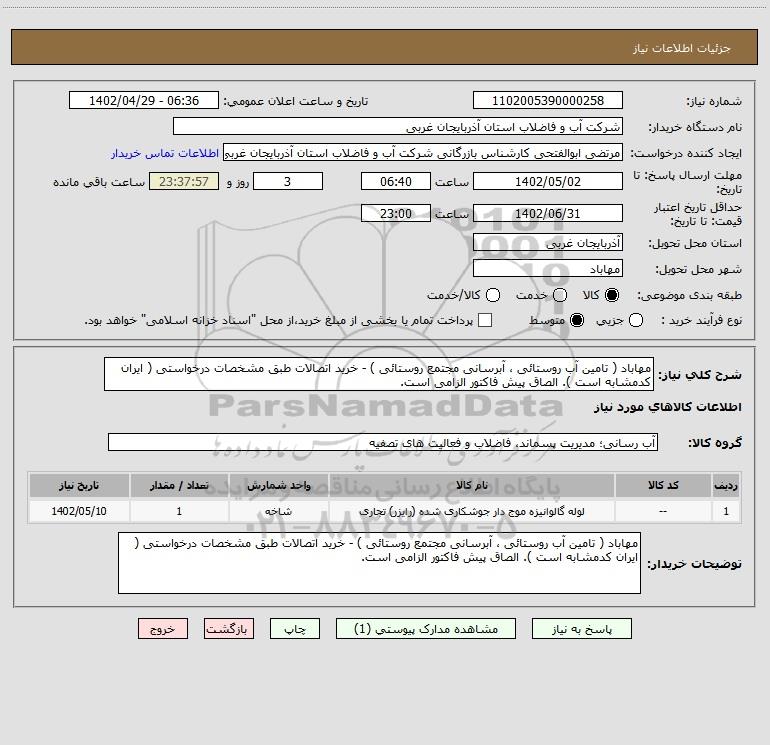This screenshot has height=745, width=770.
Task: Click the واحد شمارش column header
Action: [x=278, y=485]
